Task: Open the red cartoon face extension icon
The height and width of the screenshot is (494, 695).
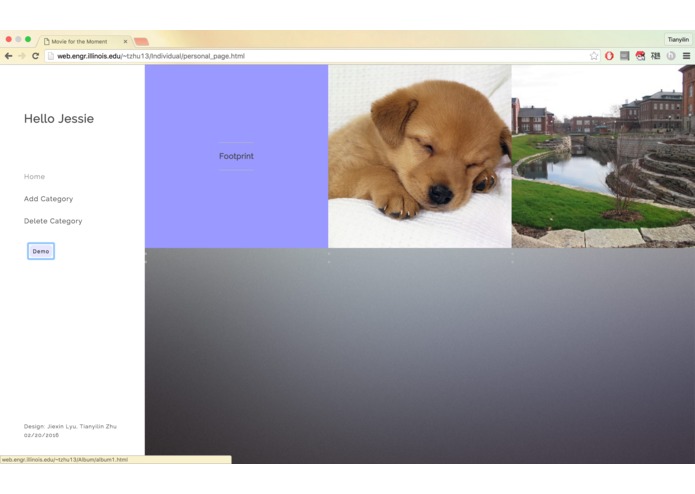Action: (x=640, y=56)
